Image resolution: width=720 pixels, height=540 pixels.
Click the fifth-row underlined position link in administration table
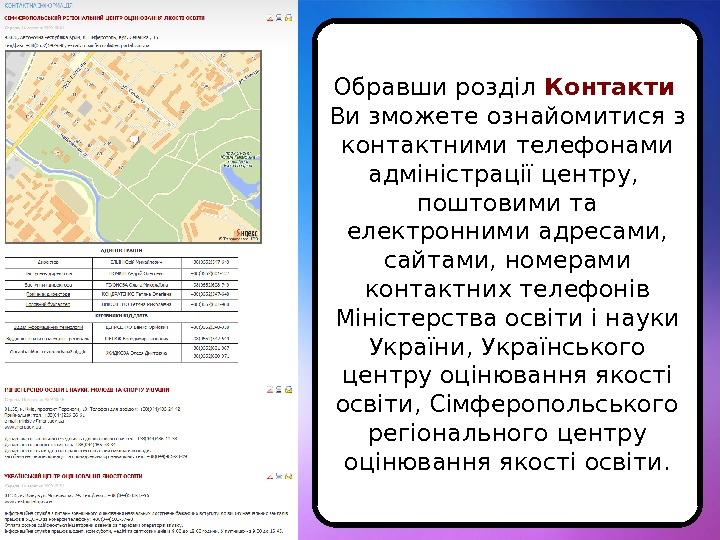48,304
